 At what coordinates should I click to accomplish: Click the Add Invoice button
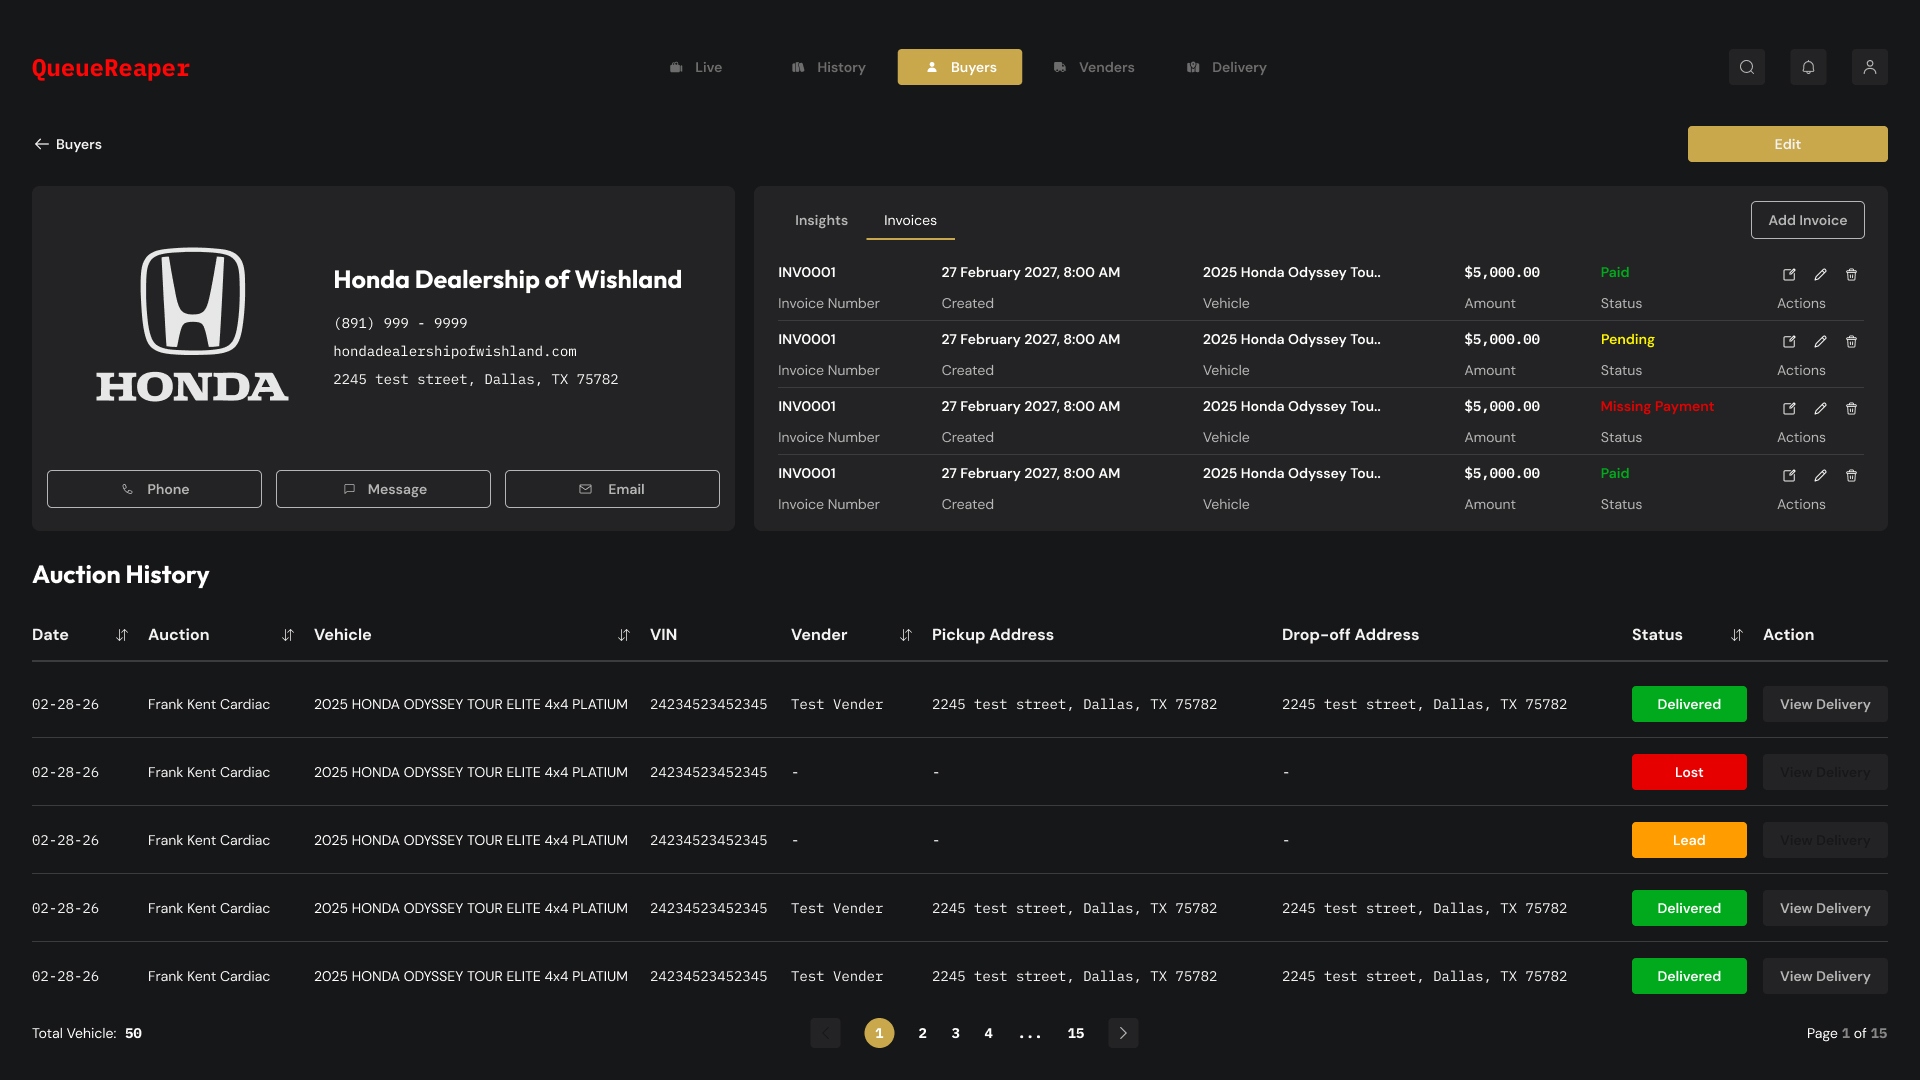pos(1807,220)
